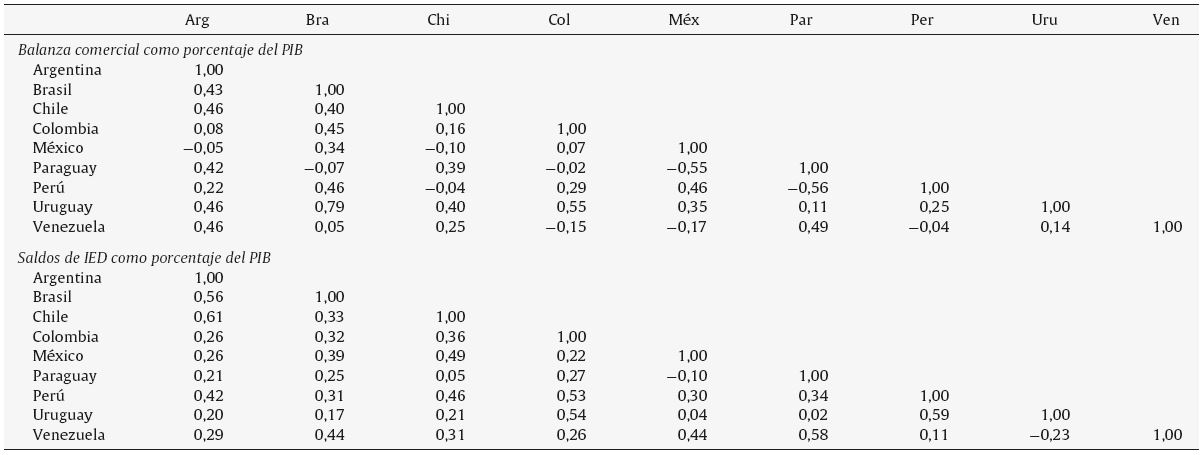Select the cell with value 0,61
Viewport: 1203px width, 455px height.
click(x=208, y=317)
